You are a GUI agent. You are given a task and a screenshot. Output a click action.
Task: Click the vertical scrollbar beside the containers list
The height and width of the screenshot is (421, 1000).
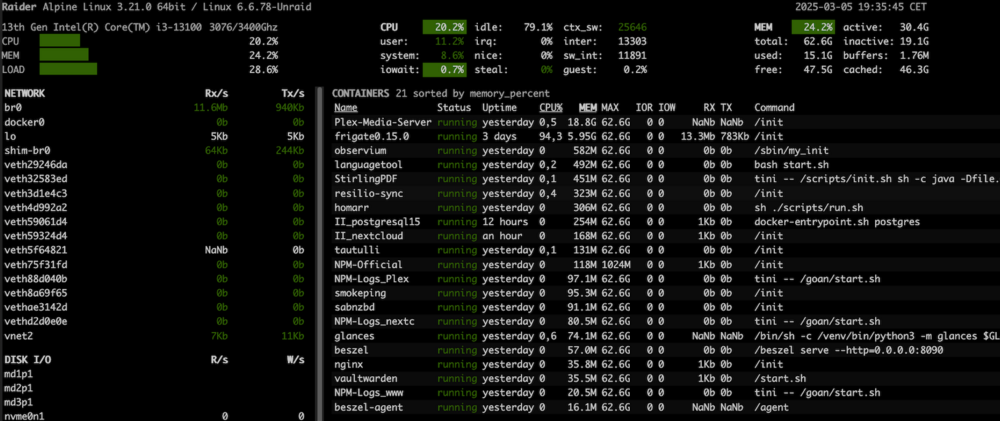tap(320, 253)
